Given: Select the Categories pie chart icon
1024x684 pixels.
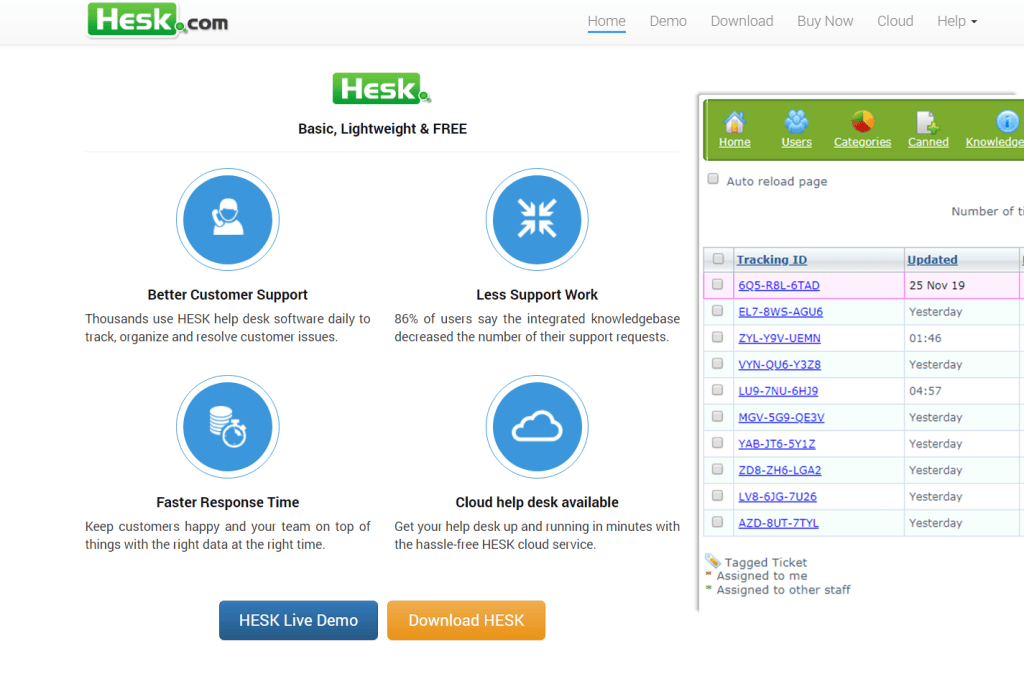Looking at the screenshot, I should coord(862,122).
